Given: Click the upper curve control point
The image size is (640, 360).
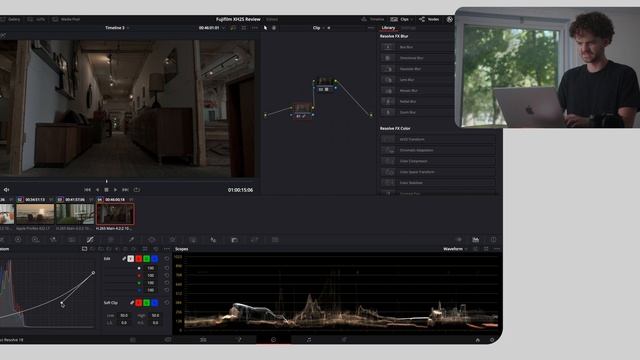Looking at the screenshot, I should coord(93,273).
